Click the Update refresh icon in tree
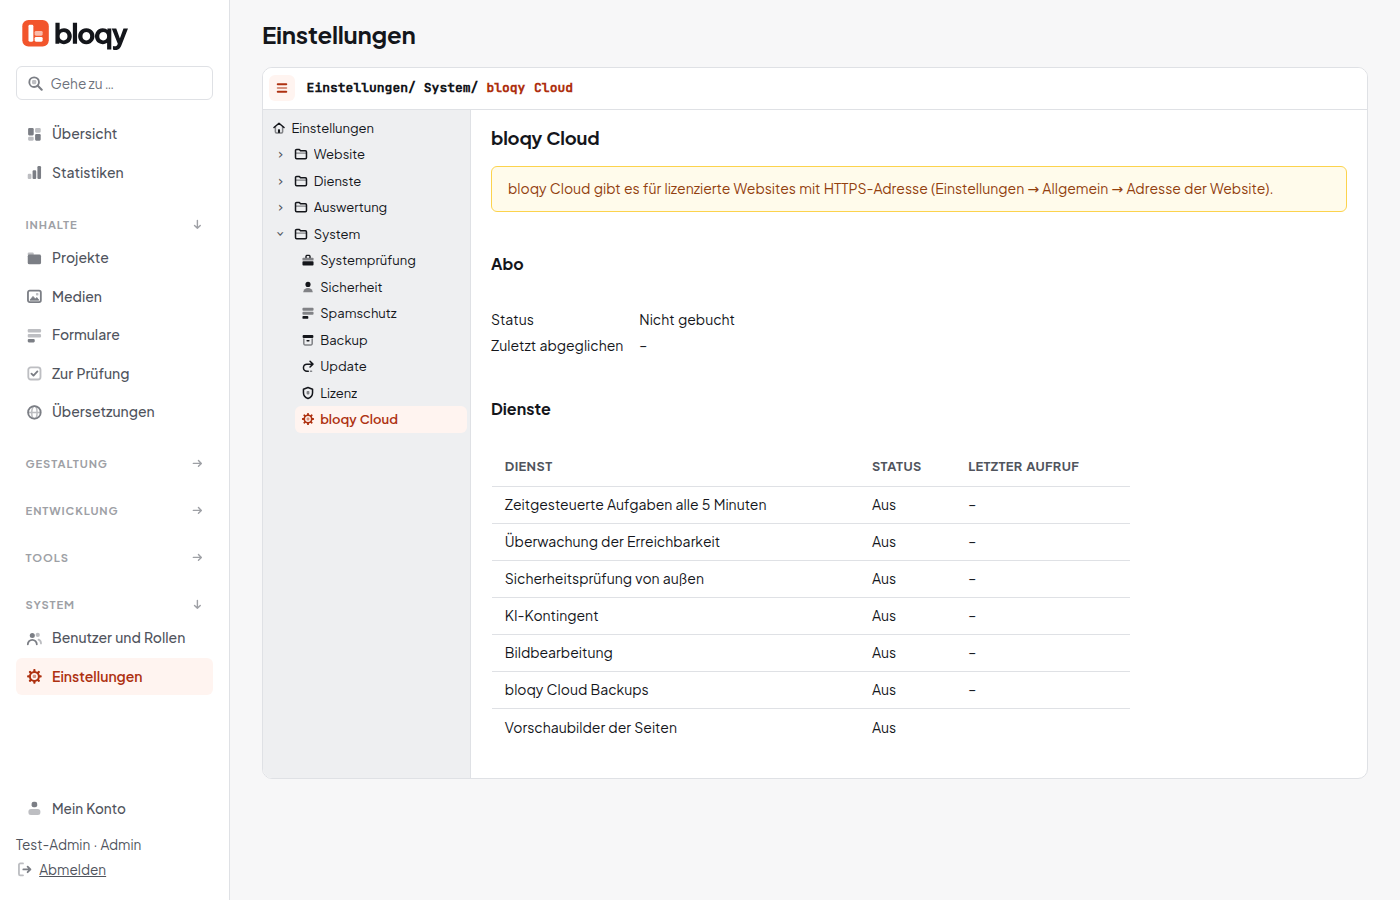 click(308, 367)
